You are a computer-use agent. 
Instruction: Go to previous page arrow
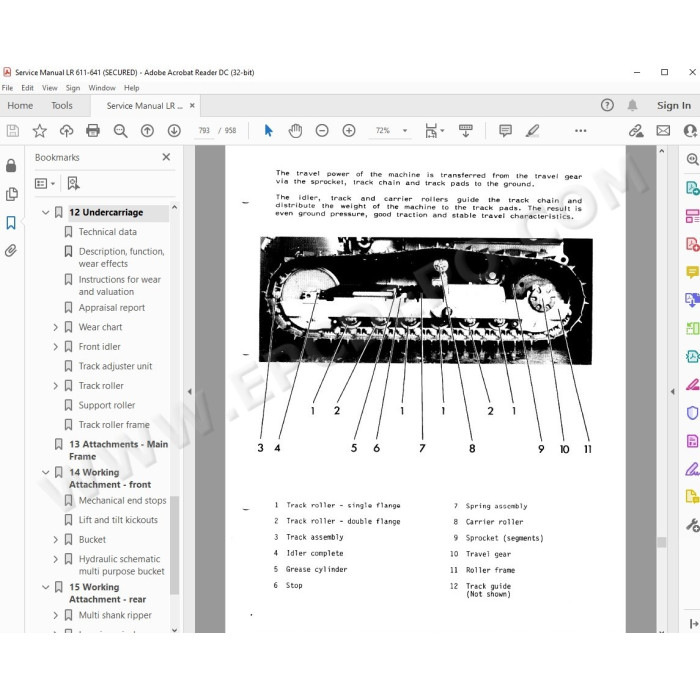pos(147,130)
